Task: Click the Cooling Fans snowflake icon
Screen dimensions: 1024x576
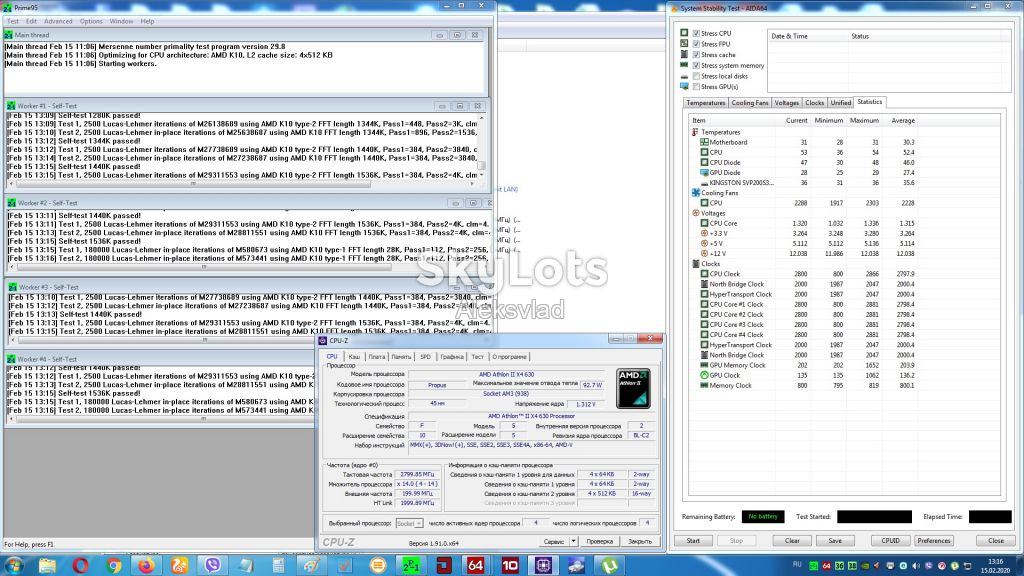Action: click(x=696, y=193)
